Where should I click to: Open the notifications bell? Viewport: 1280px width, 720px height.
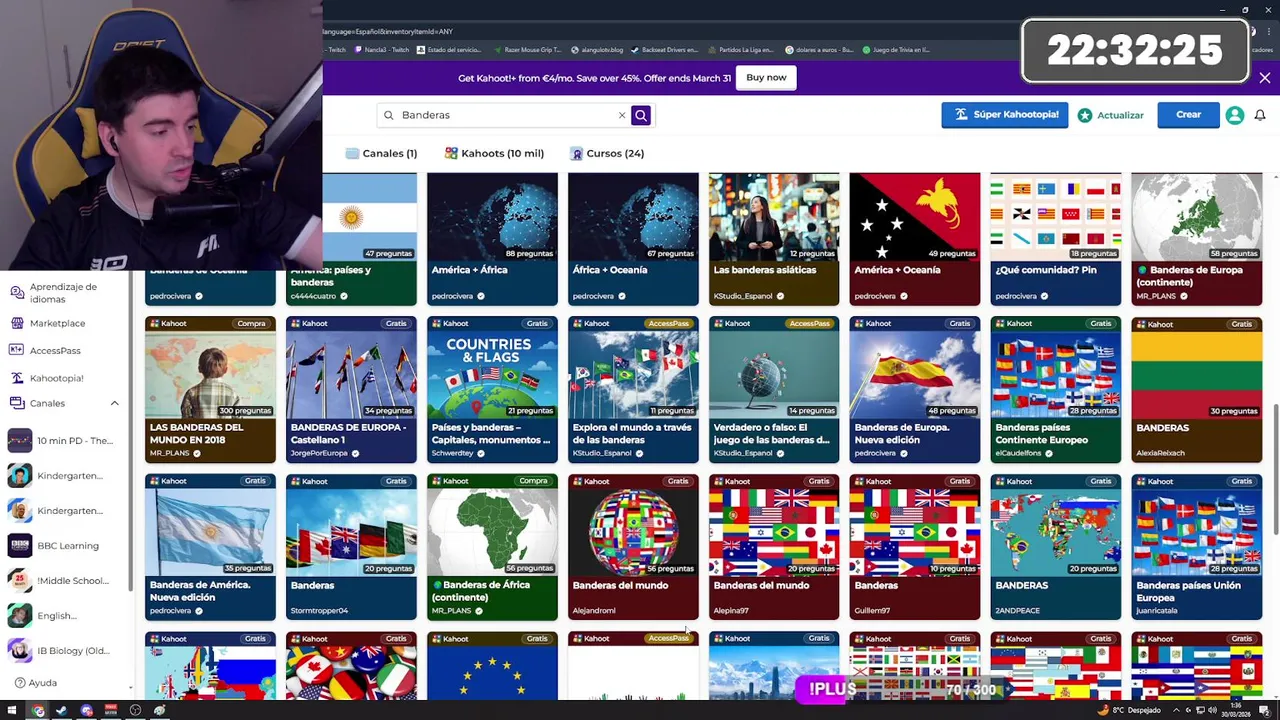tap(1260, 115)
